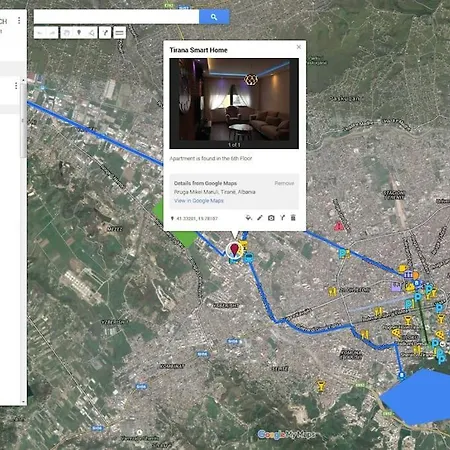
Task: Select the Measure distances ruler tool
Action: point(119,33)
